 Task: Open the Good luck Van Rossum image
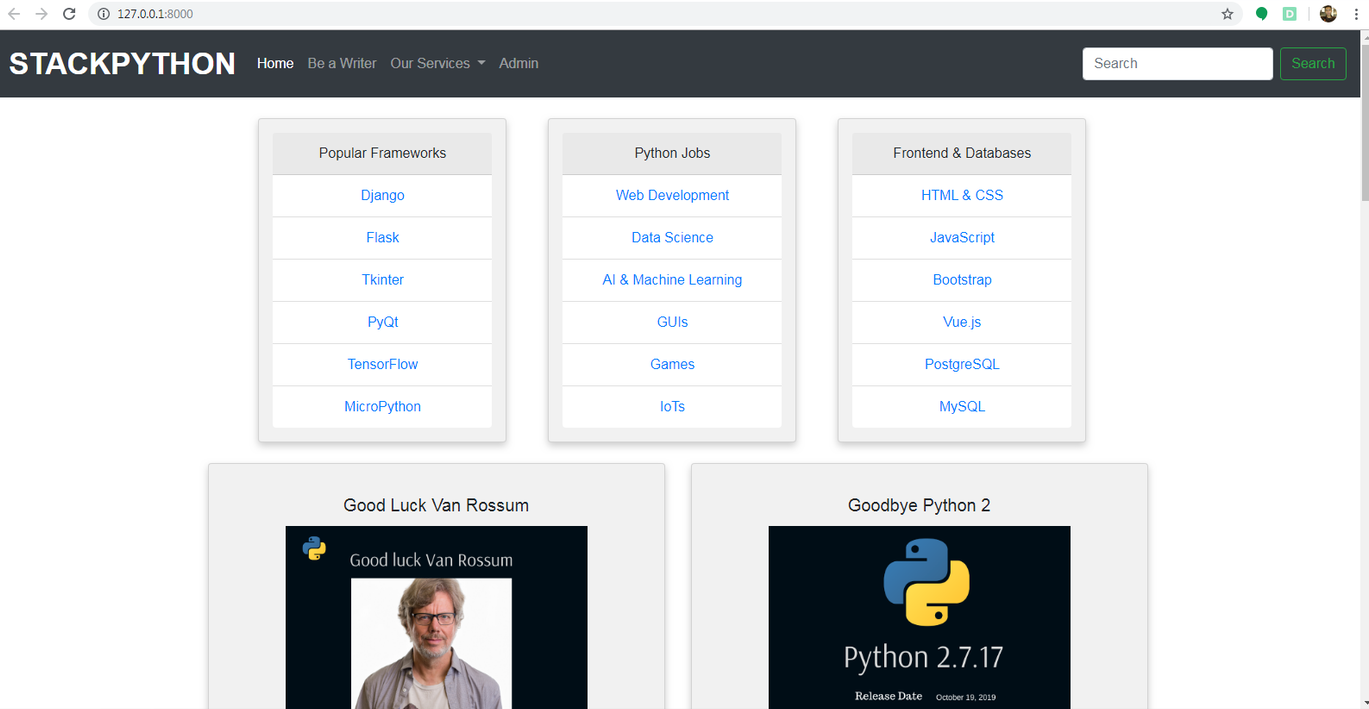[436, 617]
